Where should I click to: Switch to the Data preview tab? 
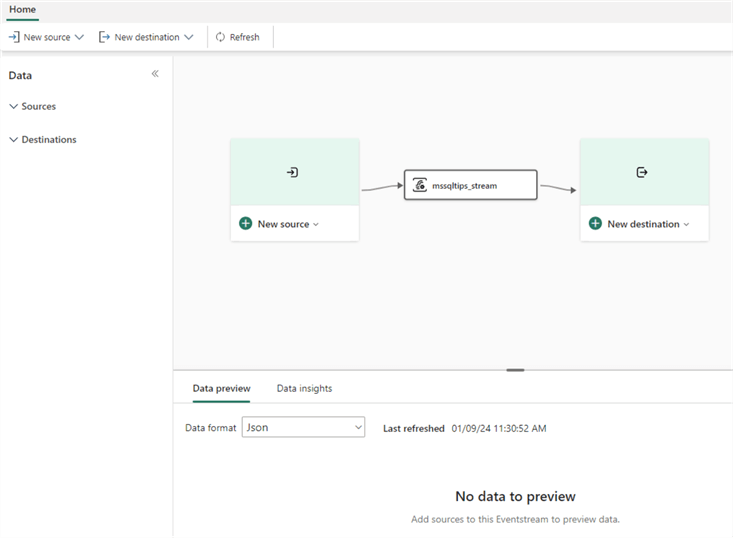222,388
